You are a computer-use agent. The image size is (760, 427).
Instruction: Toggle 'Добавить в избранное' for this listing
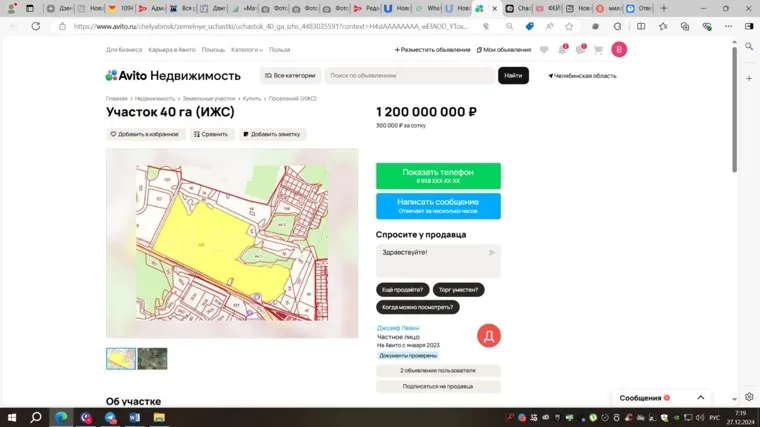(144, 134)
